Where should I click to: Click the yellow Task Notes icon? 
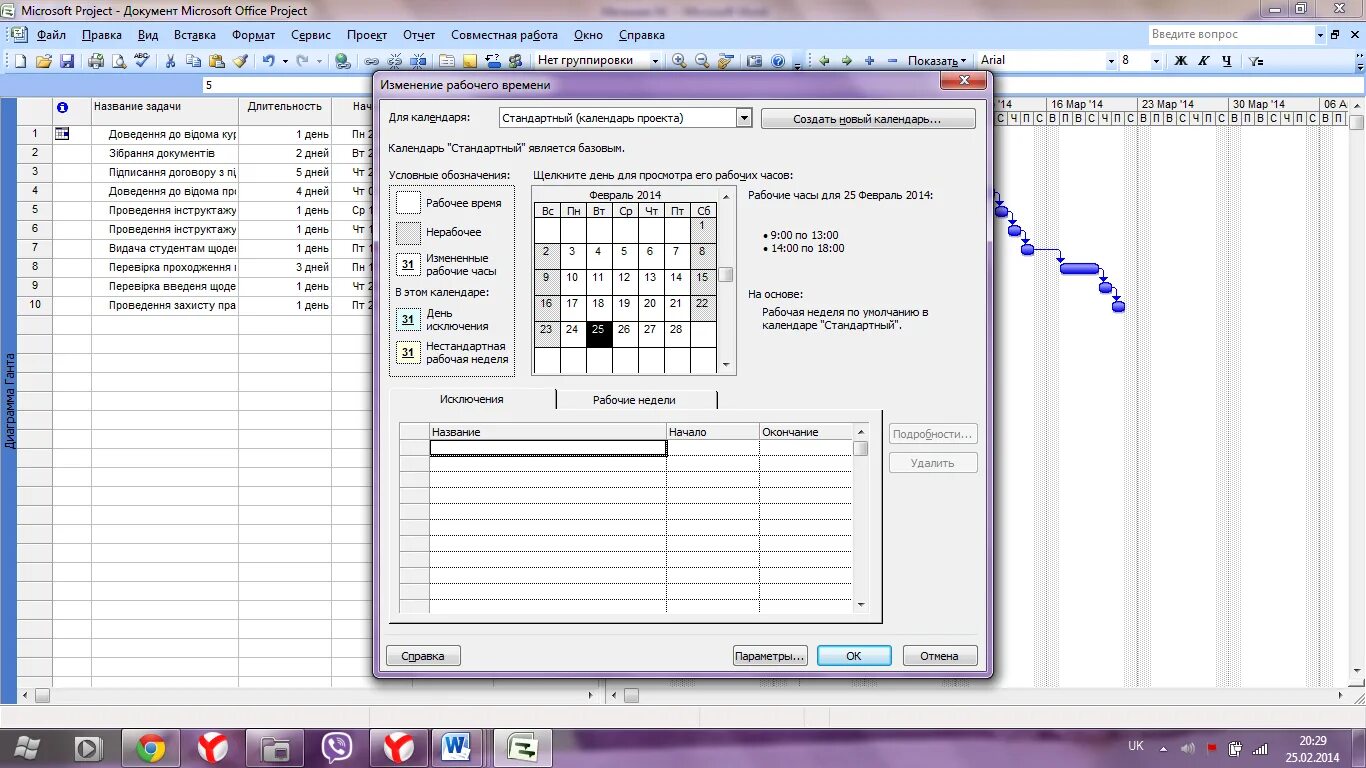click(469, 61)
